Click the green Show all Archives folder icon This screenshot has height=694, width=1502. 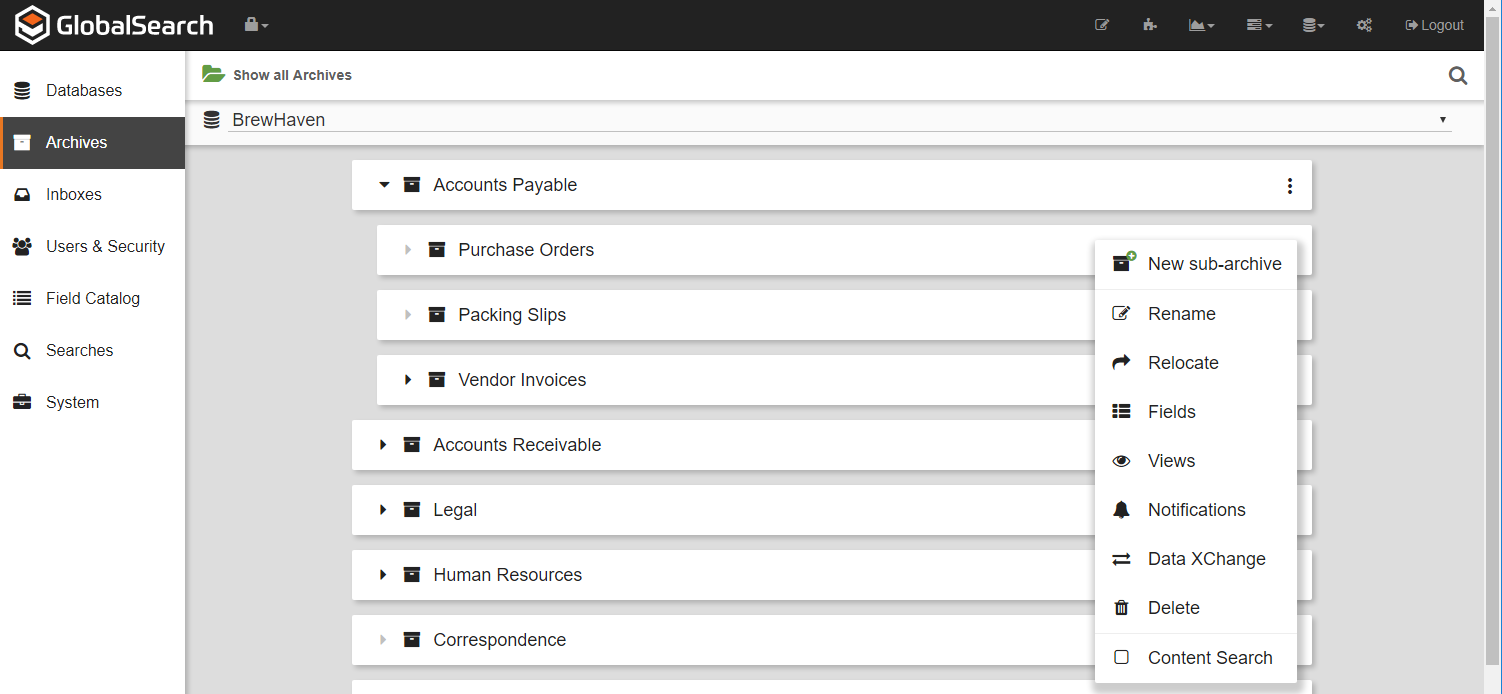213,74
